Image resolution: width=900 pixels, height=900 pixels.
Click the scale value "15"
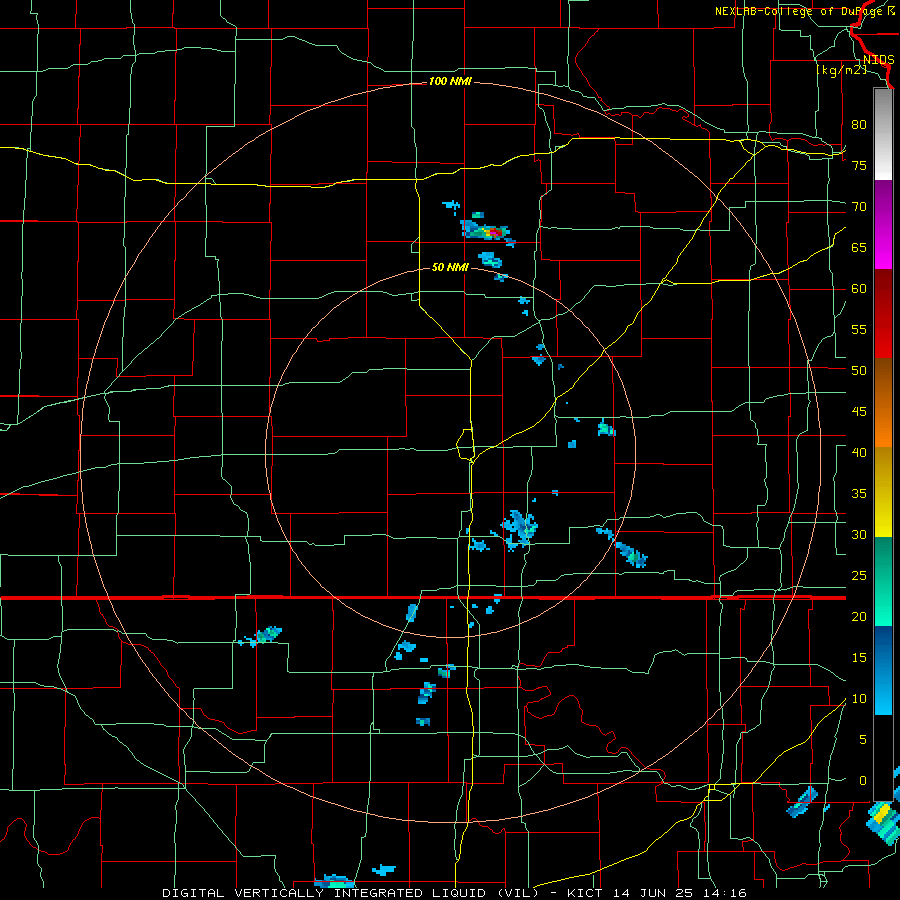coord(859,658)
